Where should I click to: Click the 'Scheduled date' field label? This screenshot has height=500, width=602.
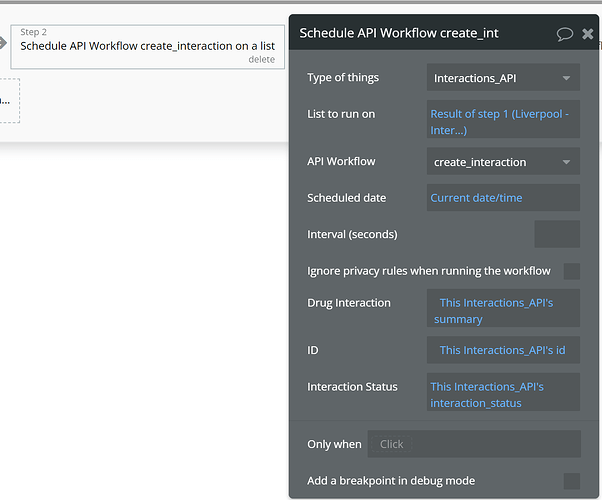point(346,198)
